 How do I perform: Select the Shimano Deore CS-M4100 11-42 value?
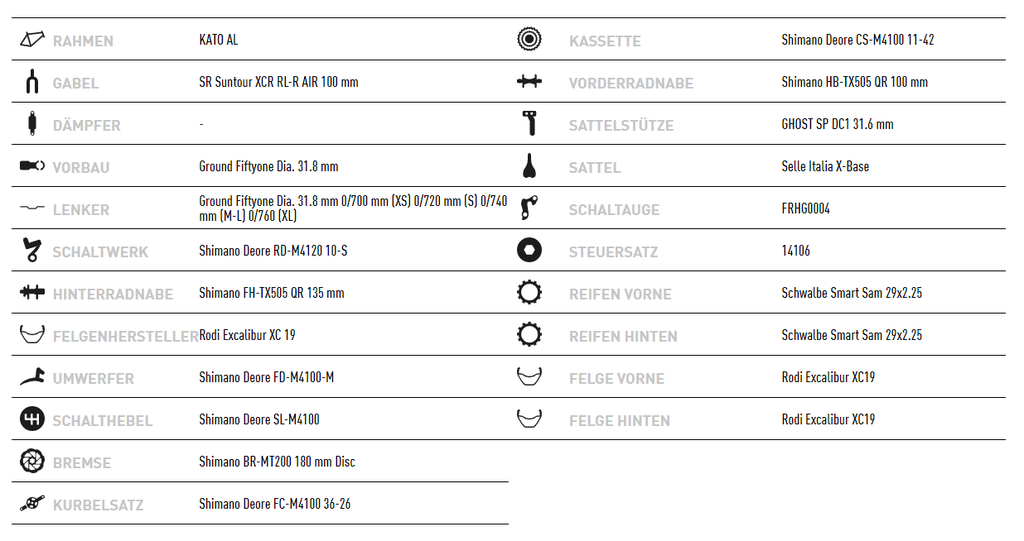point(857,40)
